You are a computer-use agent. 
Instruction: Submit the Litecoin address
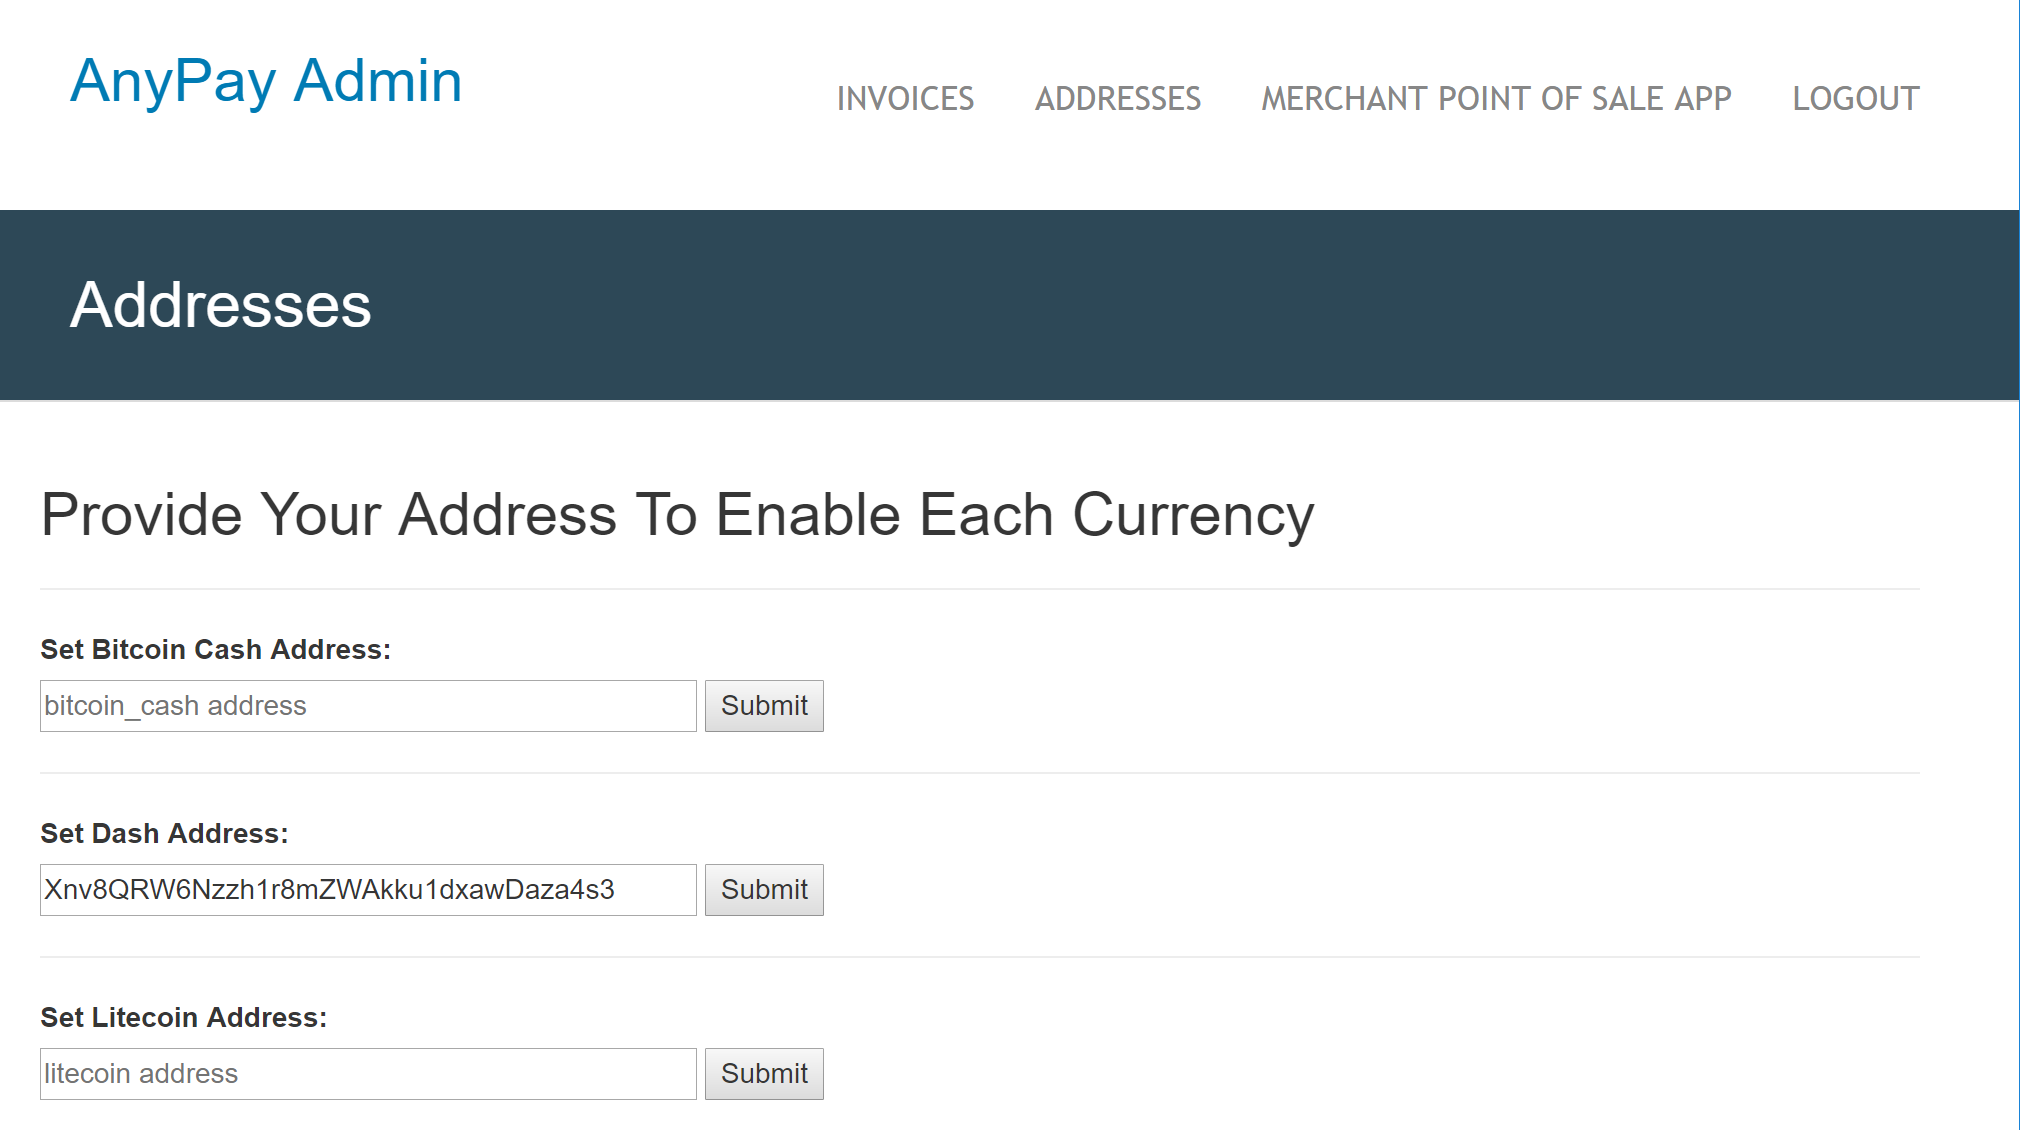[x=764, y=1074]
